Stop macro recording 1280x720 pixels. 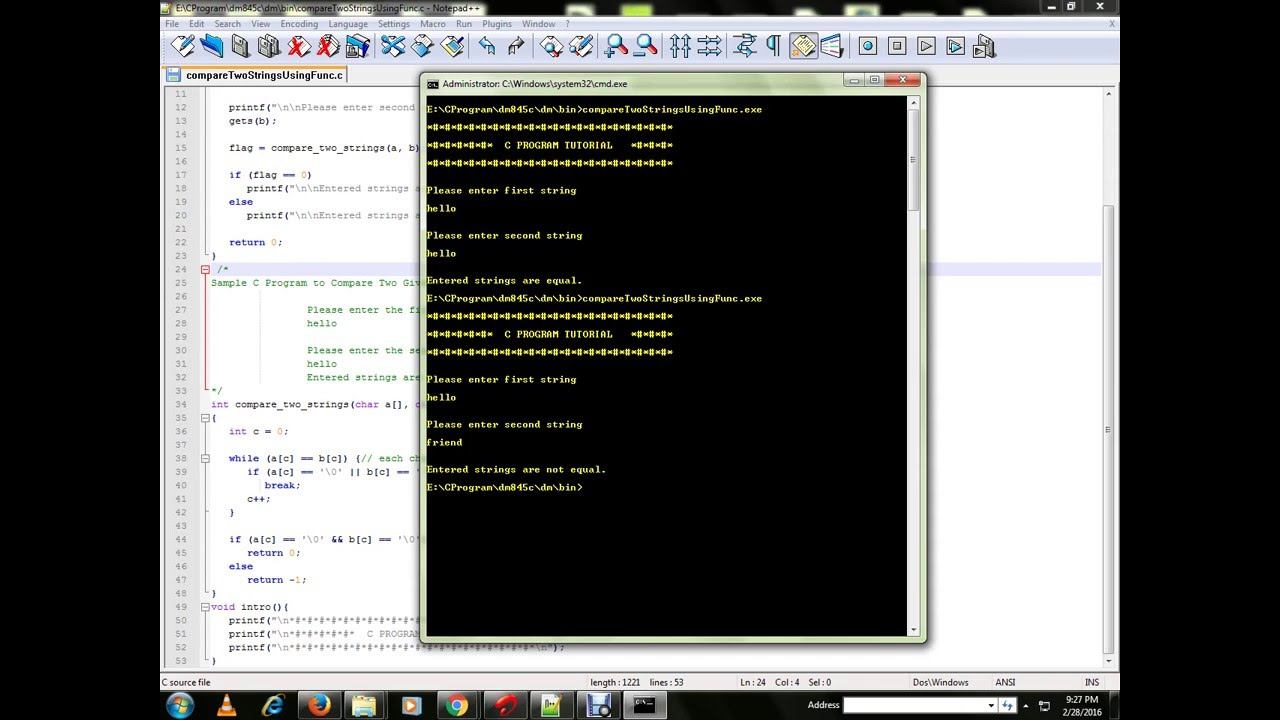coord(897,46)
